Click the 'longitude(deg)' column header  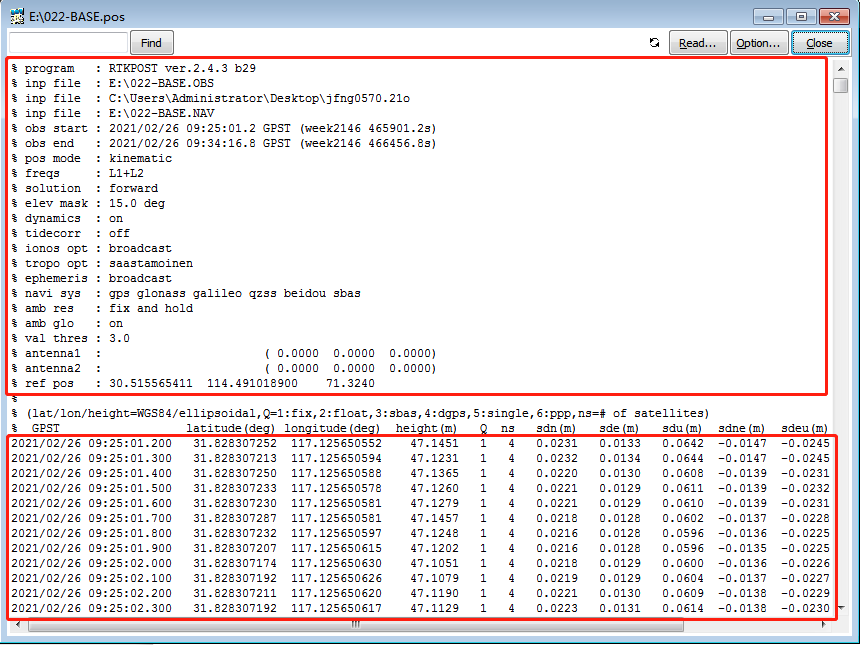332,428
